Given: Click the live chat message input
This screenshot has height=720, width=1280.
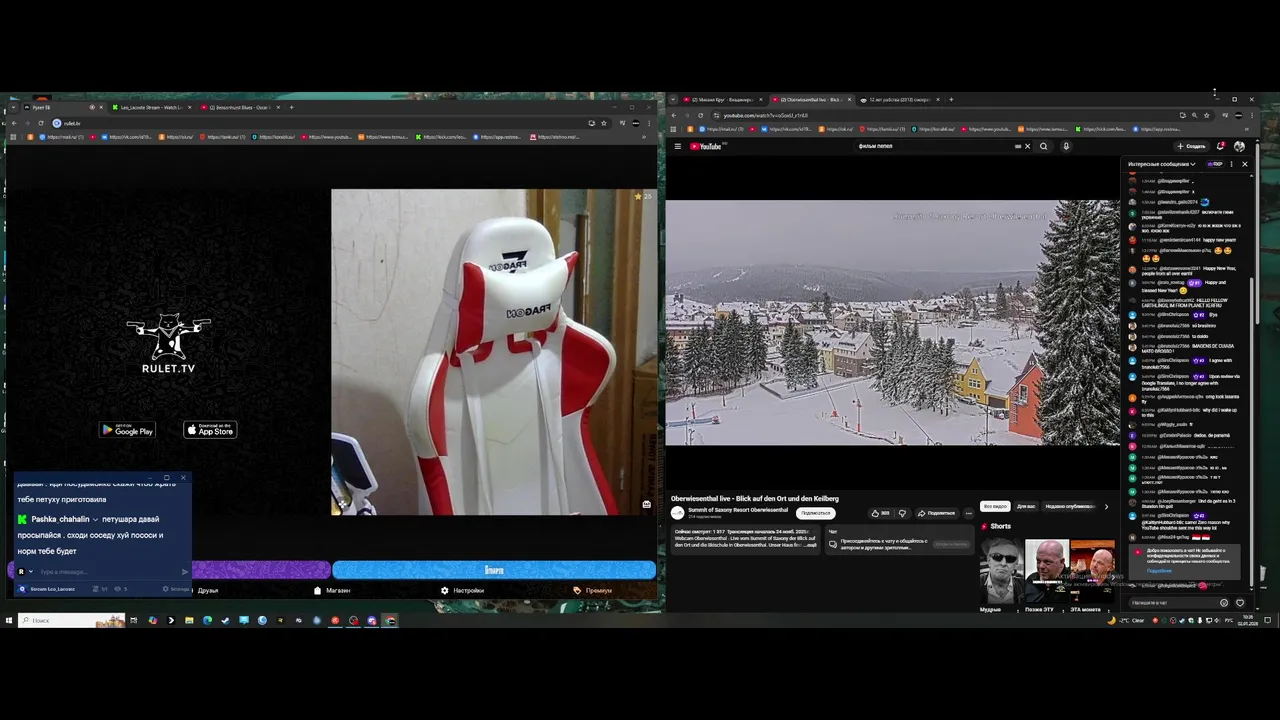Looking at the screenshot, I should tap(1173, 603).
